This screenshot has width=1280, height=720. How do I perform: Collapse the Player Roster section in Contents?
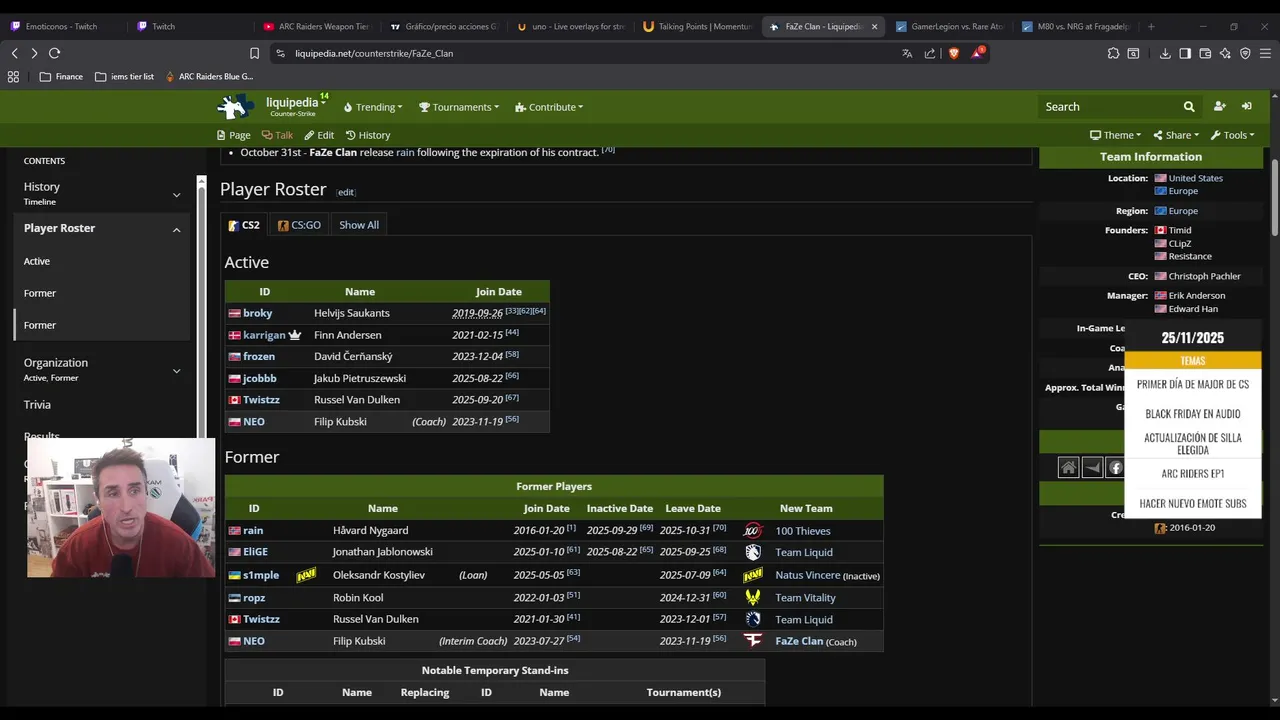(177, 229)
